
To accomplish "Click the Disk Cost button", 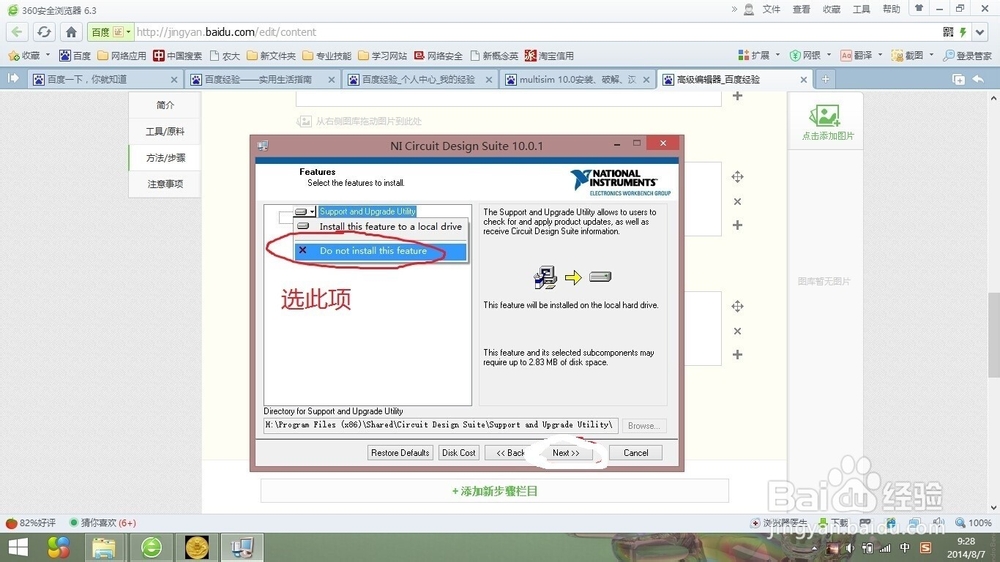I will point(459,453).
